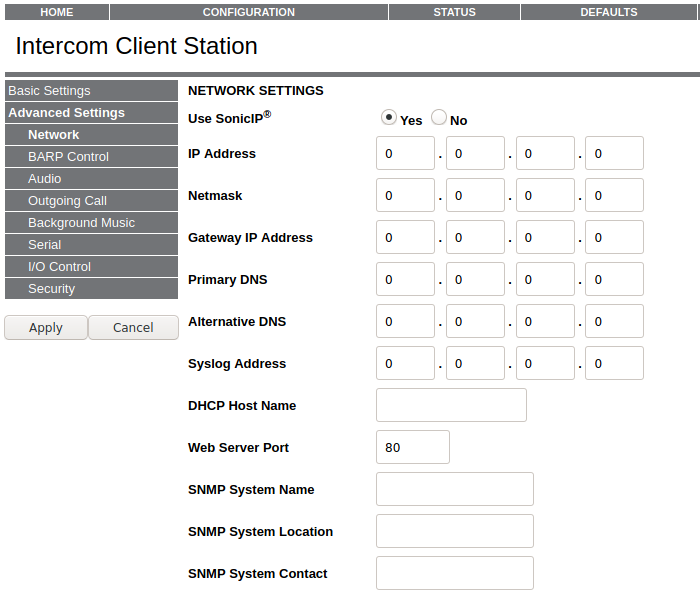Viewport: 700px width, 604px height.
Task: Go to the DEFAULTS tab
Action: [x=608, y=12]
